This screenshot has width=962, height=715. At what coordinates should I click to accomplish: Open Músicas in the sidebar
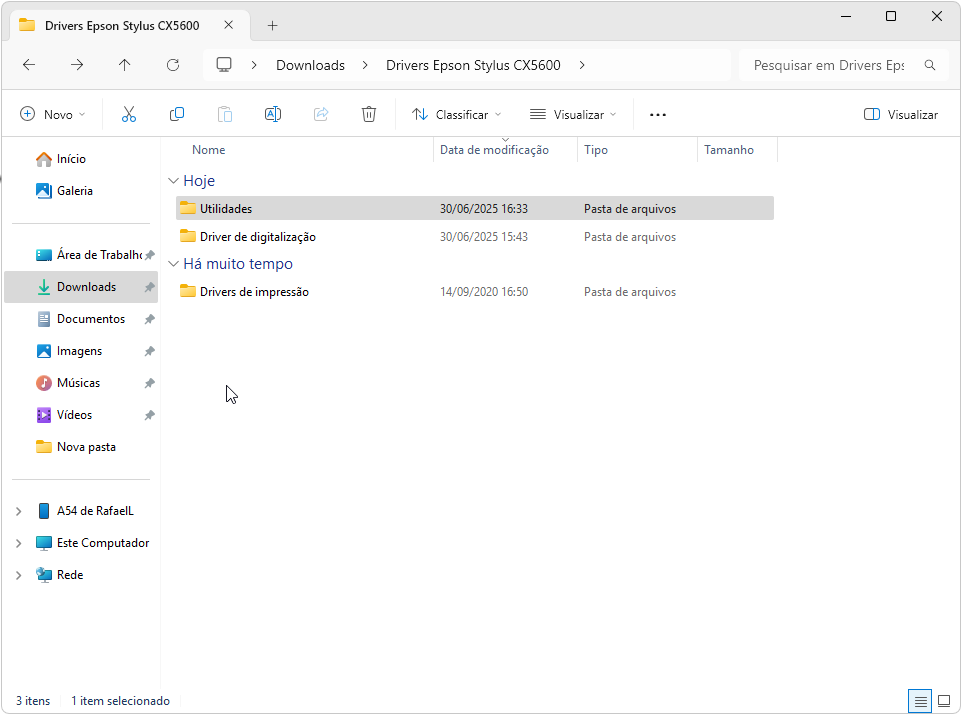coord(79,383)
